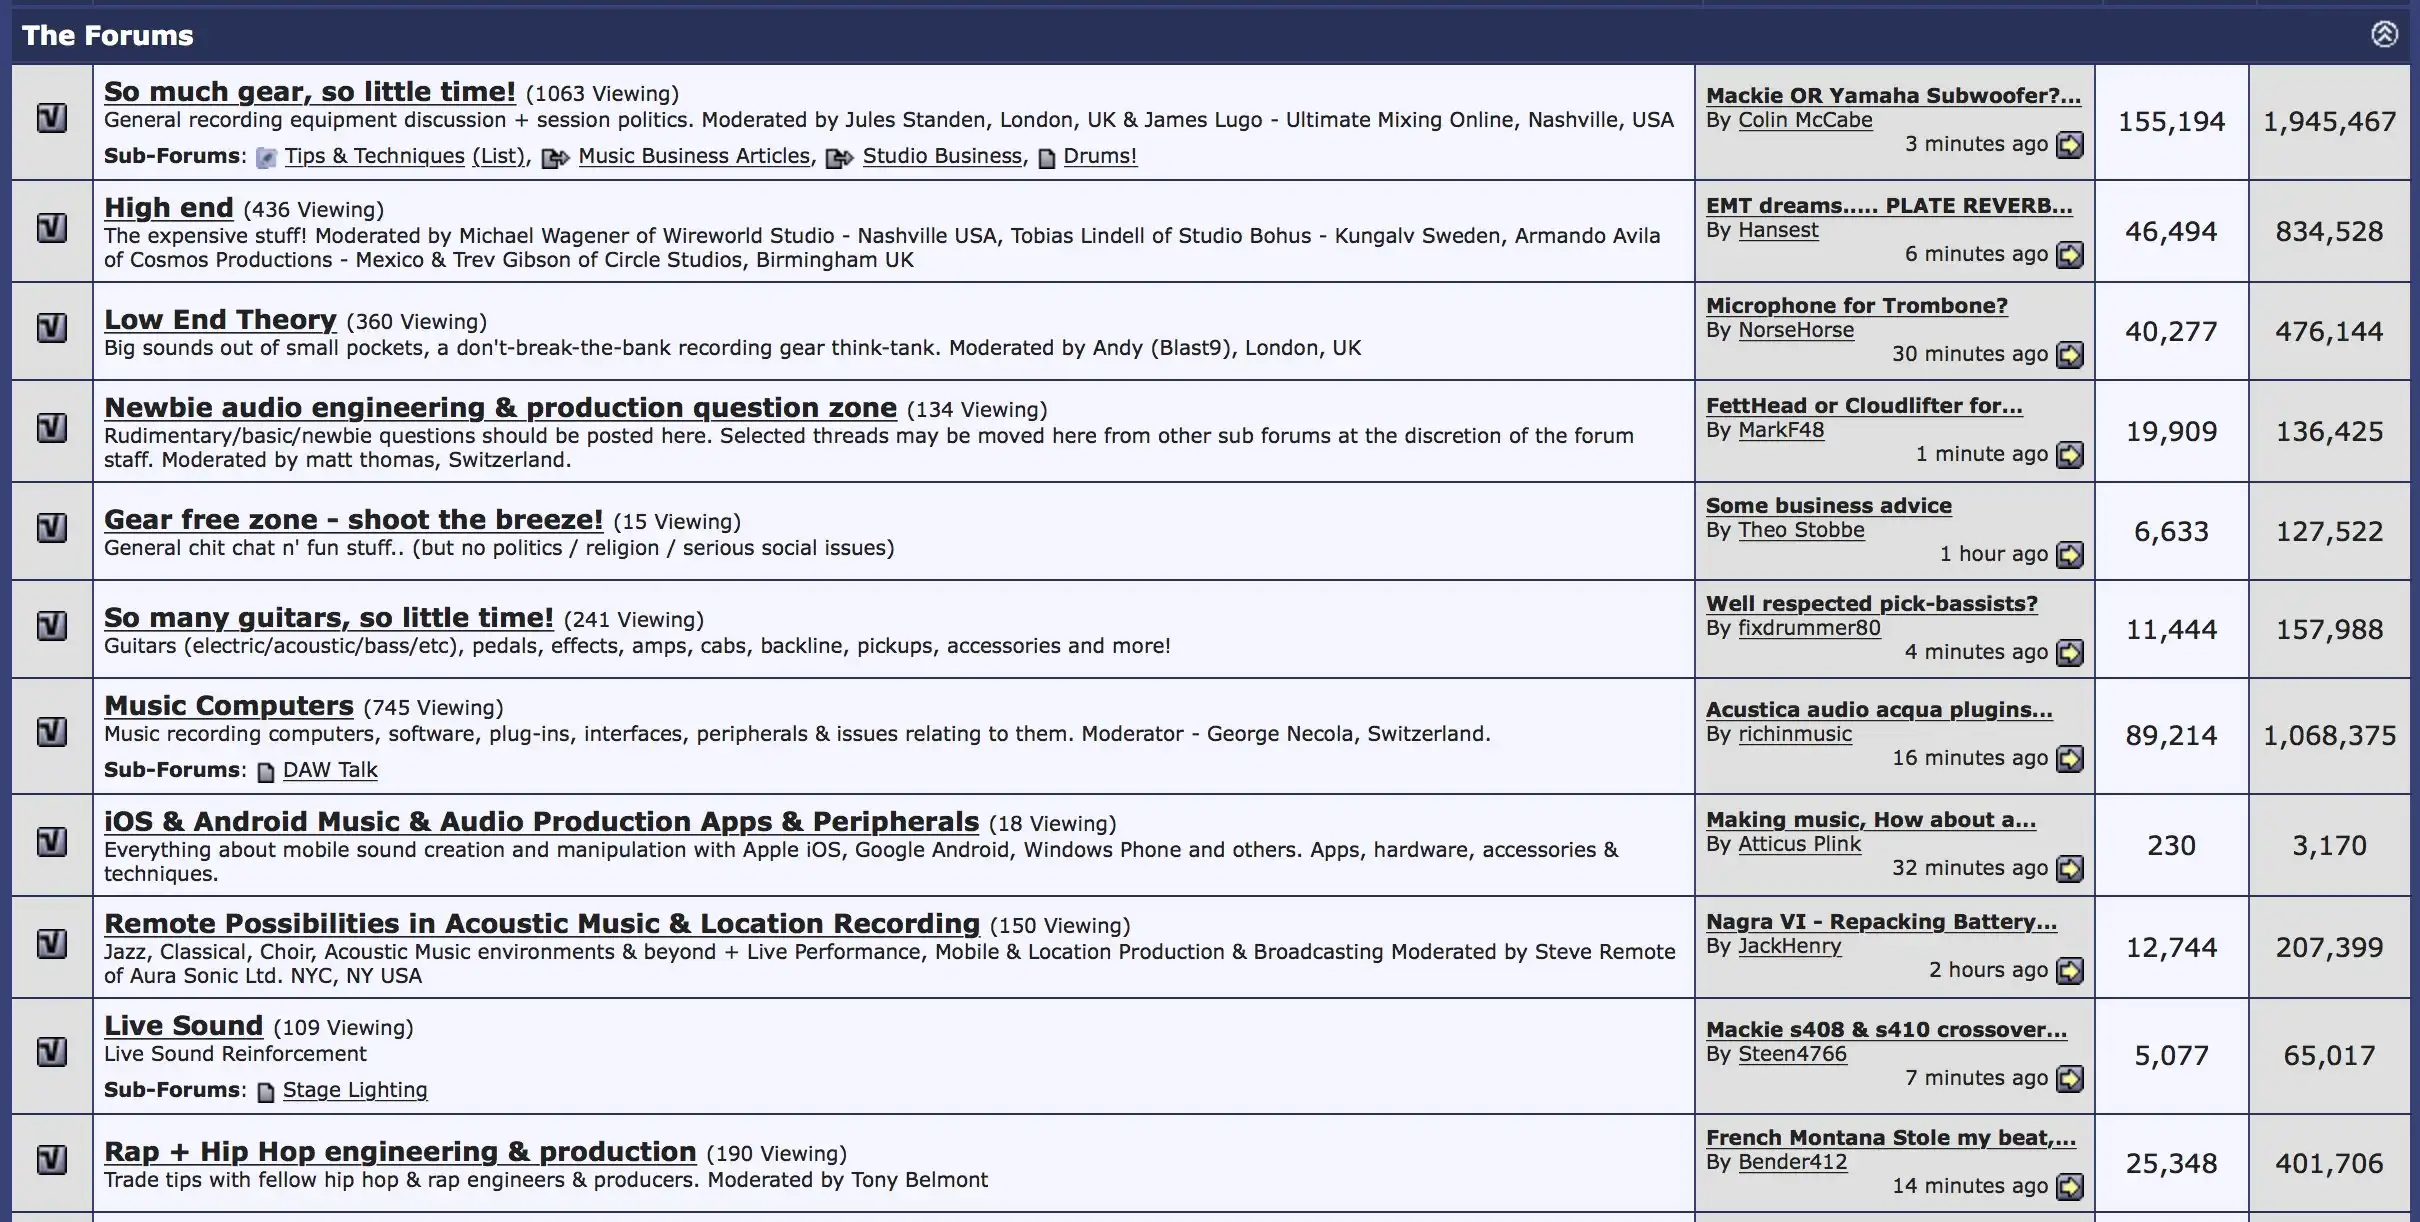Jump to last post of Microphone for Trombone
This screenshot has height=1222, width=2420.
coord(2069,355)
